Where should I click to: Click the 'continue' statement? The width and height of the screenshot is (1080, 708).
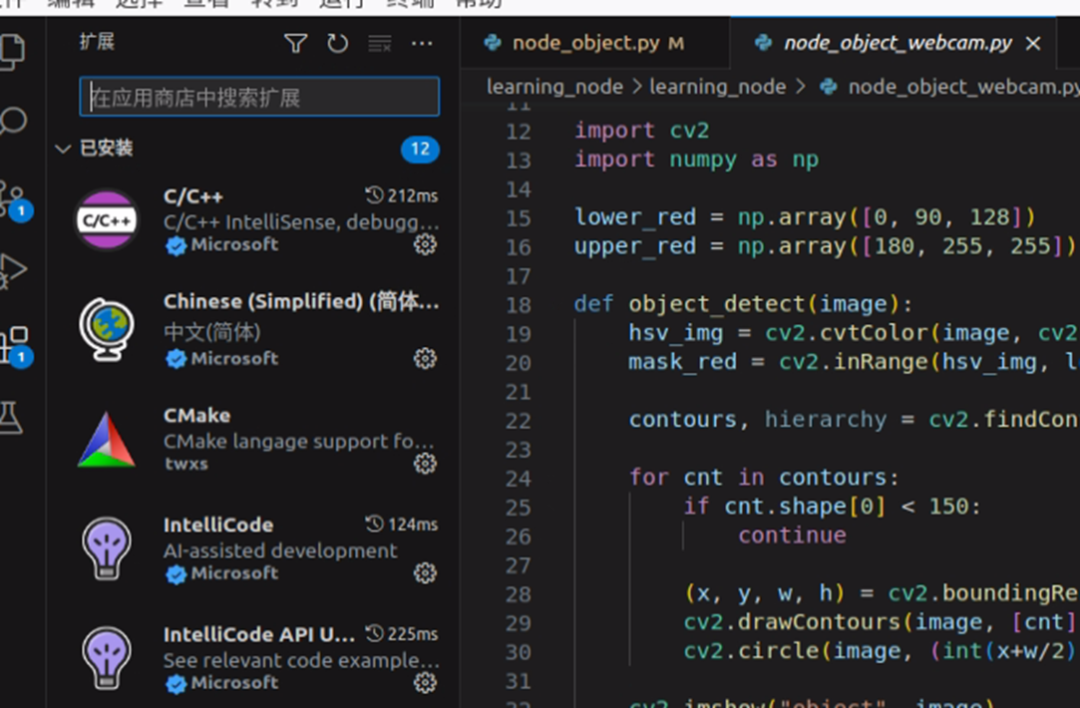point(792,535)
